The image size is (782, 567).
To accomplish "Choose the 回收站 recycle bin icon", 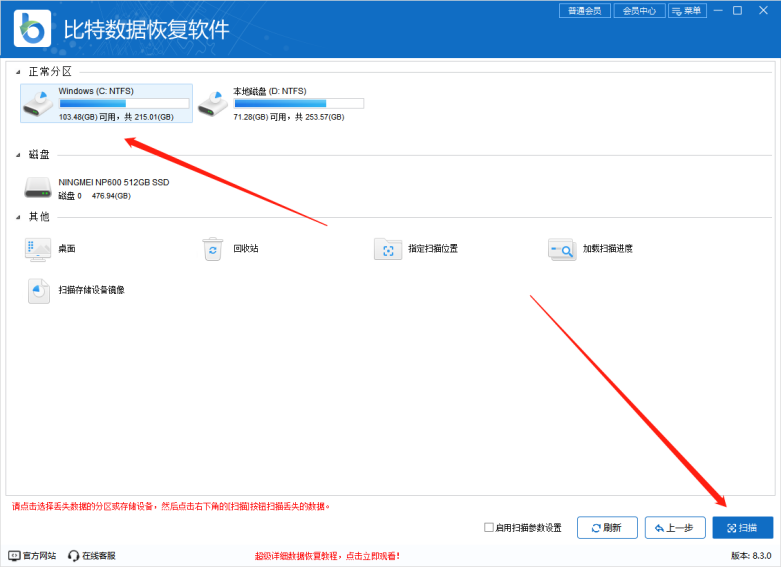I will tap(213, 249).
